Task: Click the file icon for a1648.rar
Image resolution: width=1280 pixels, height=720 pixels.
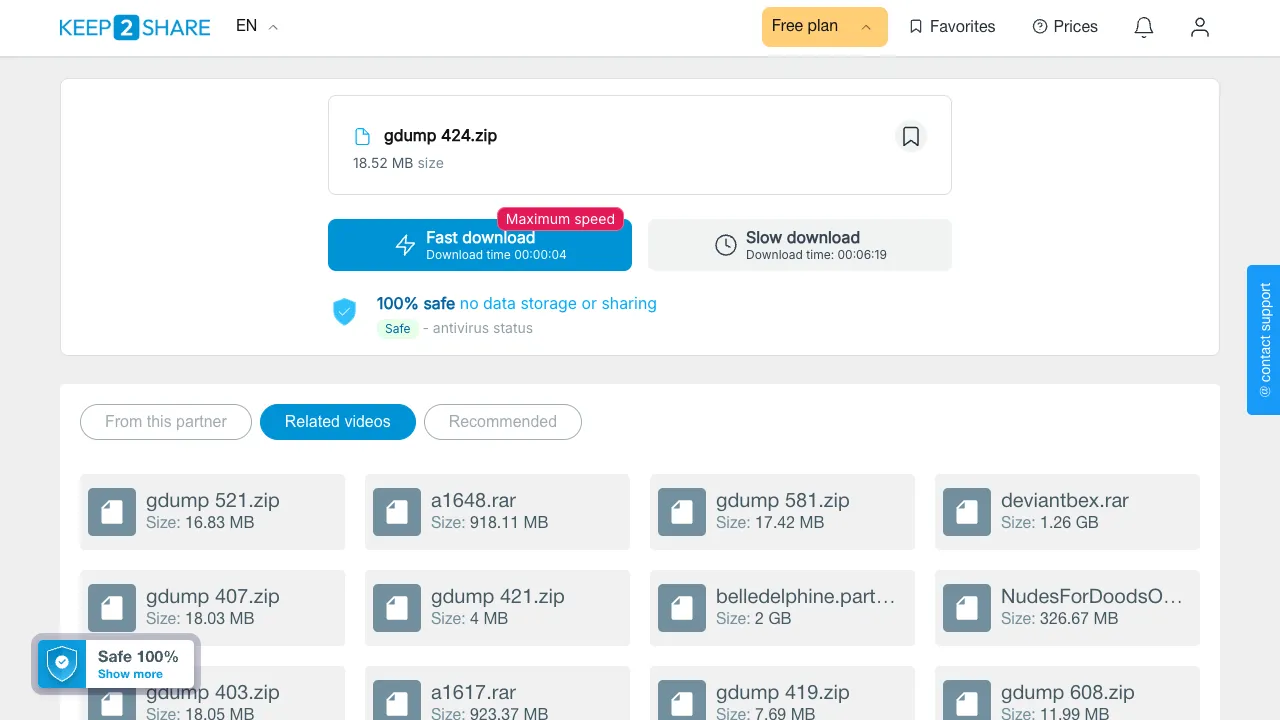Action: click(397, 512)
